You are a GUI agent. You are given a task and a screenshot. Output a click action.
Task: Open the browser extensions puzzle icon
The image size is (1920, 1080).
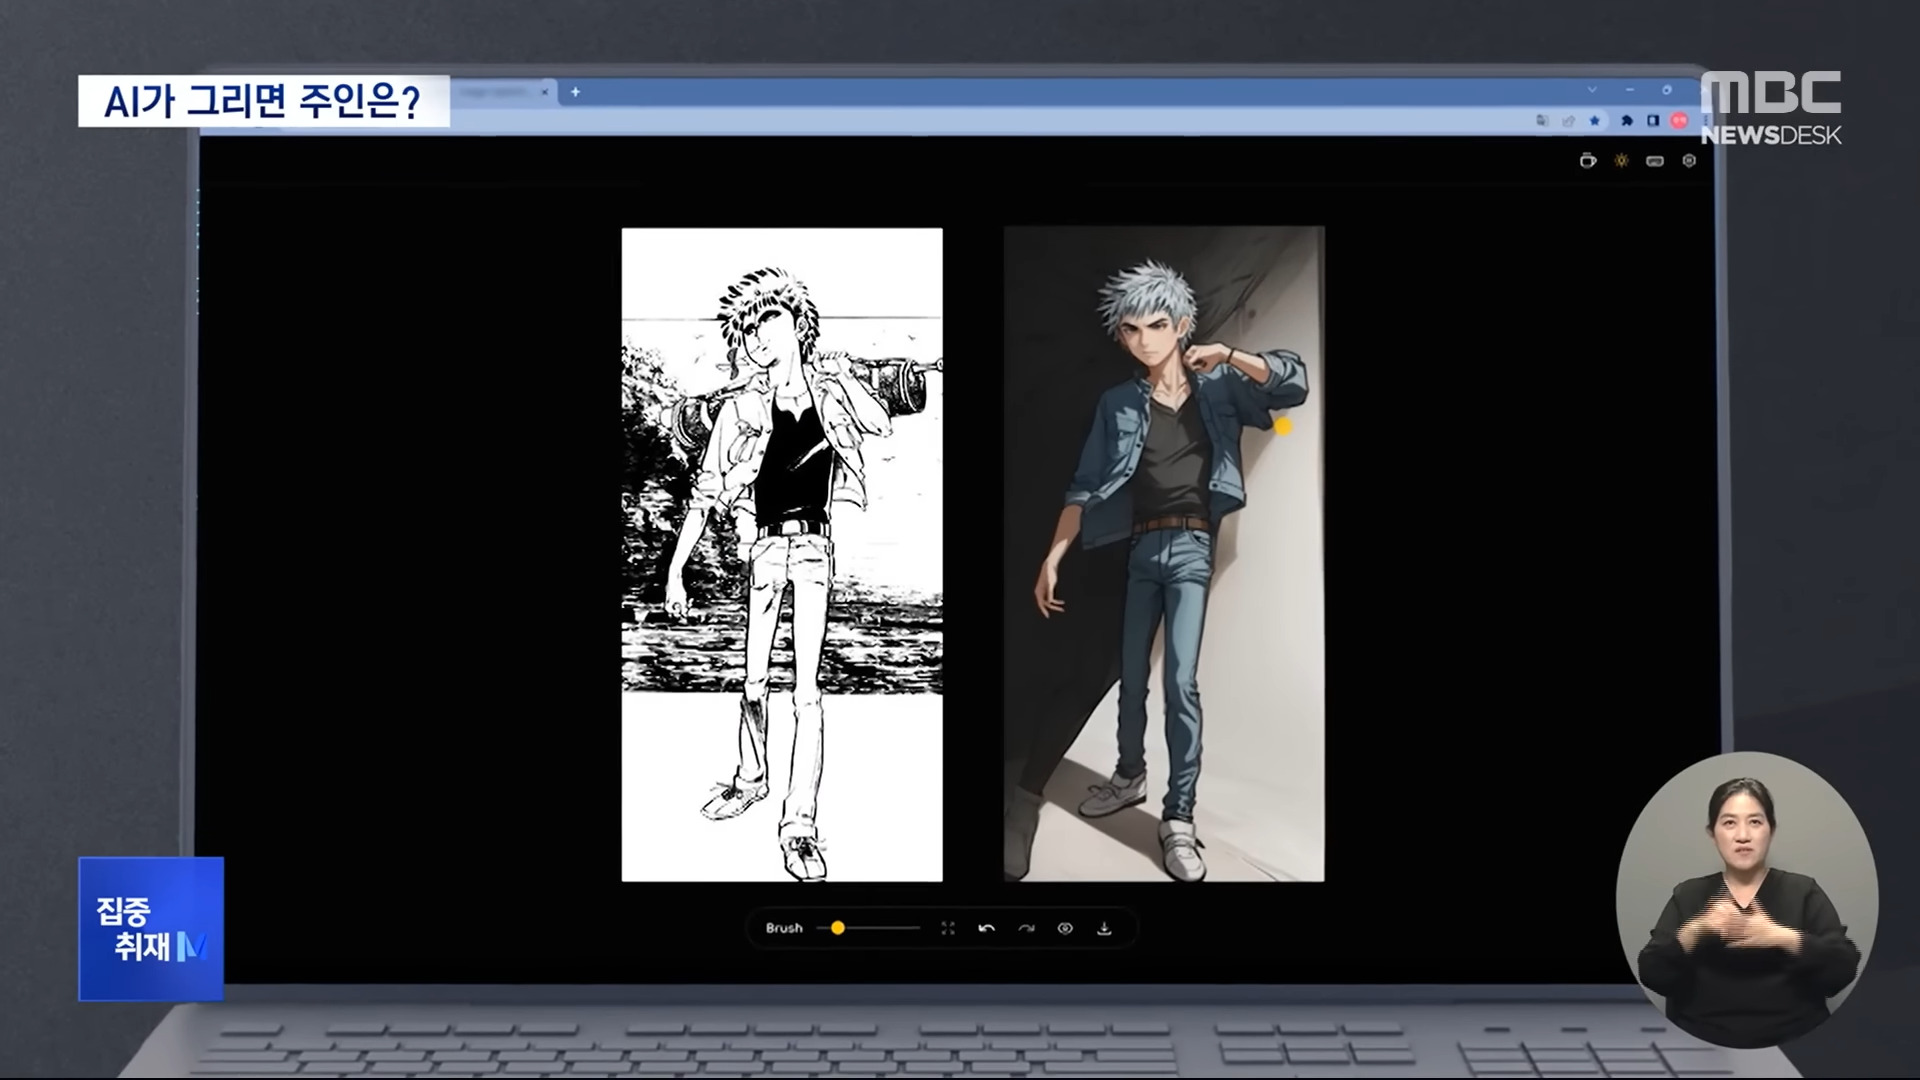[x=1627, y=121]
